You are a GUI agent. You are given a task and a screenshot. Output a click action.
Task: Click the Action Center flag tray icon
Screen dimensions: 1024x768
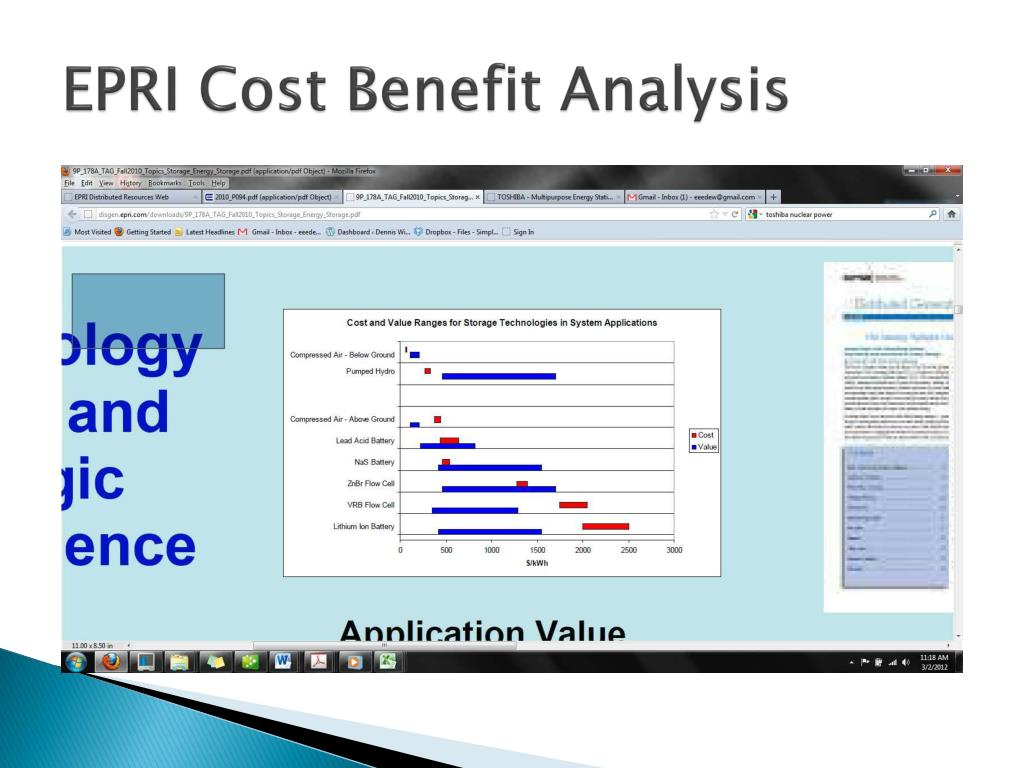[x=865, y=662]
